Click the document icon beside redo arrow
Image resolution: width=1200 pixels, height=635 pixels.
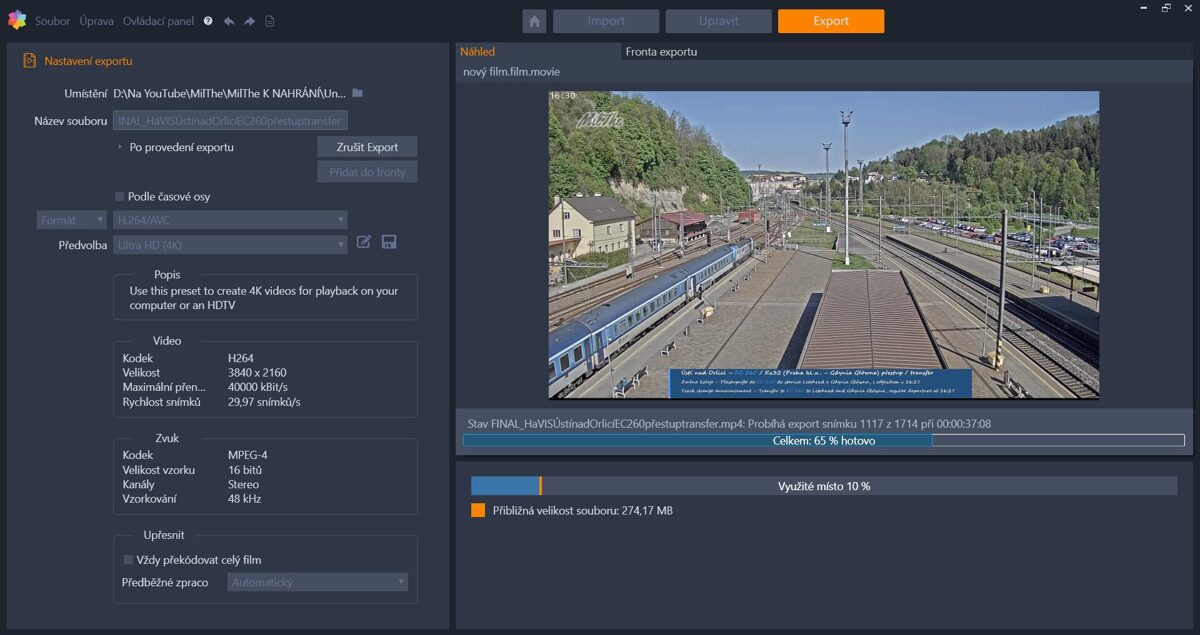pyautogui.click(x=270, y=21)
